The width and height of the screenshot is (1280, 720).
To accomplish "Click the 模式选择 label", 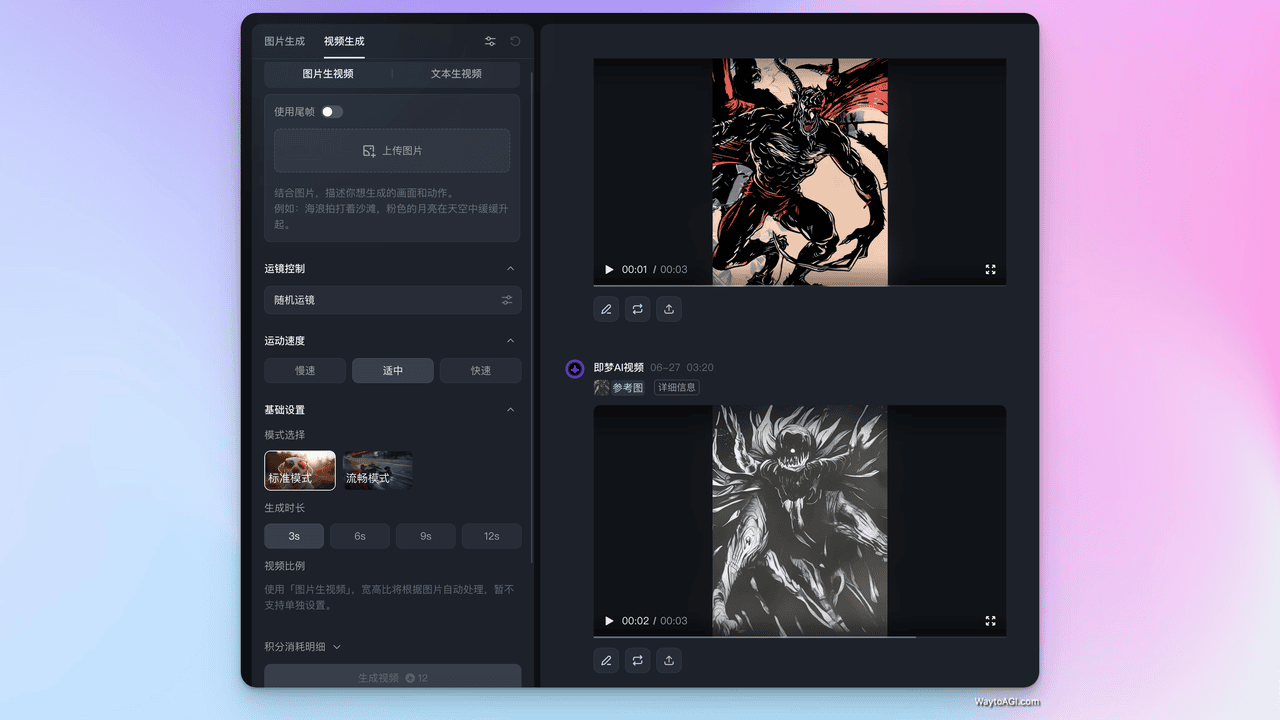I will click(285, 435).
